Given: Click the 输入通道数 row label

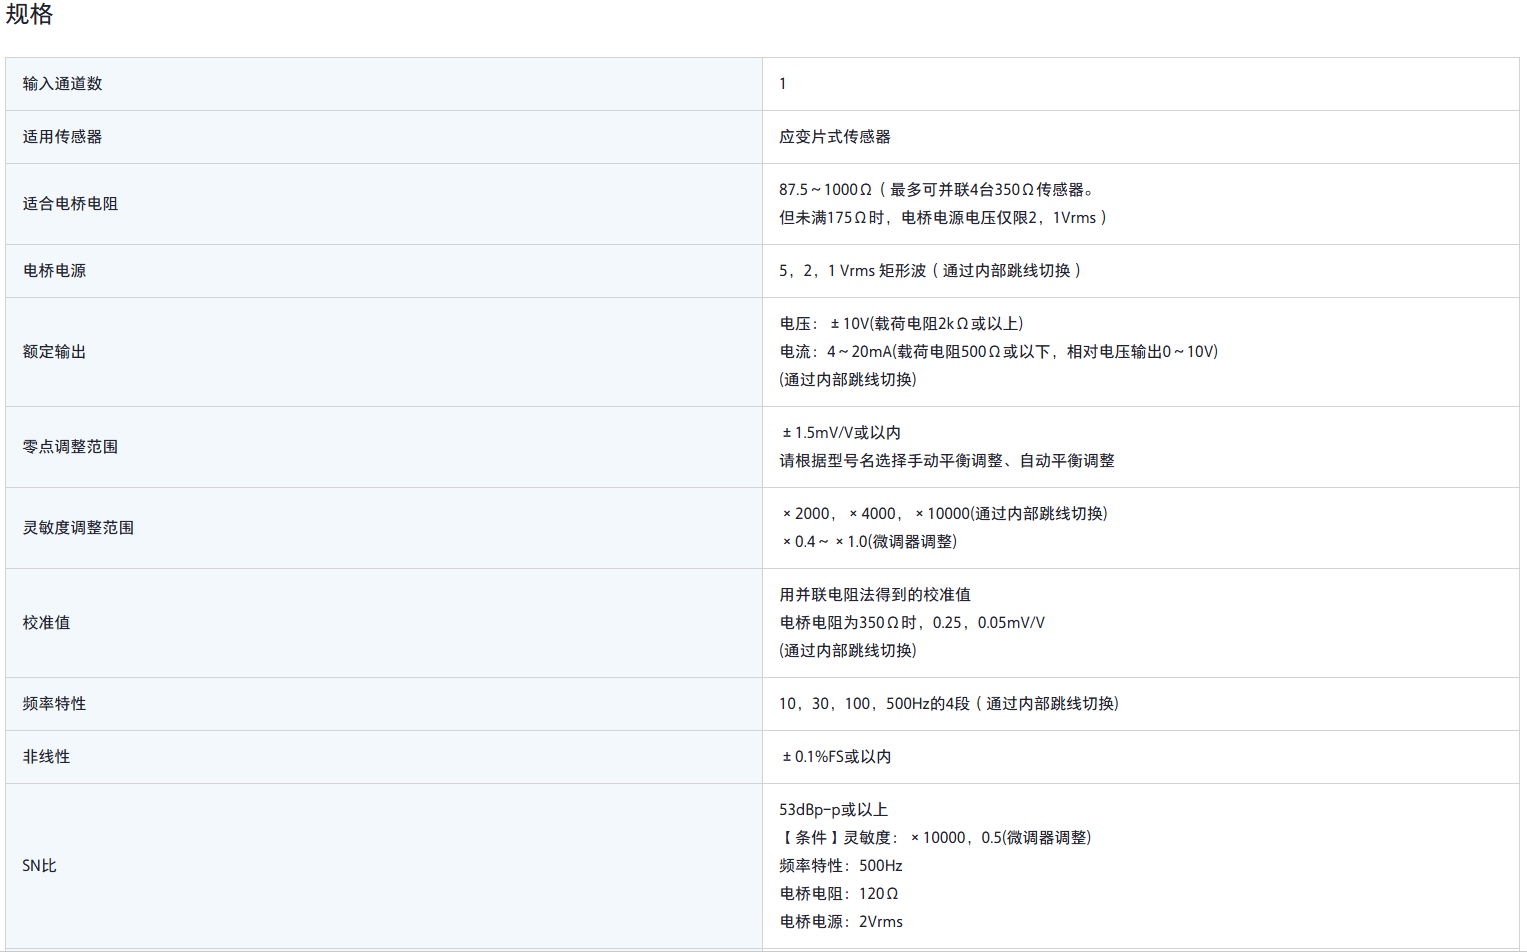Looking at the screenshot, I should click(x=62, y=84).
